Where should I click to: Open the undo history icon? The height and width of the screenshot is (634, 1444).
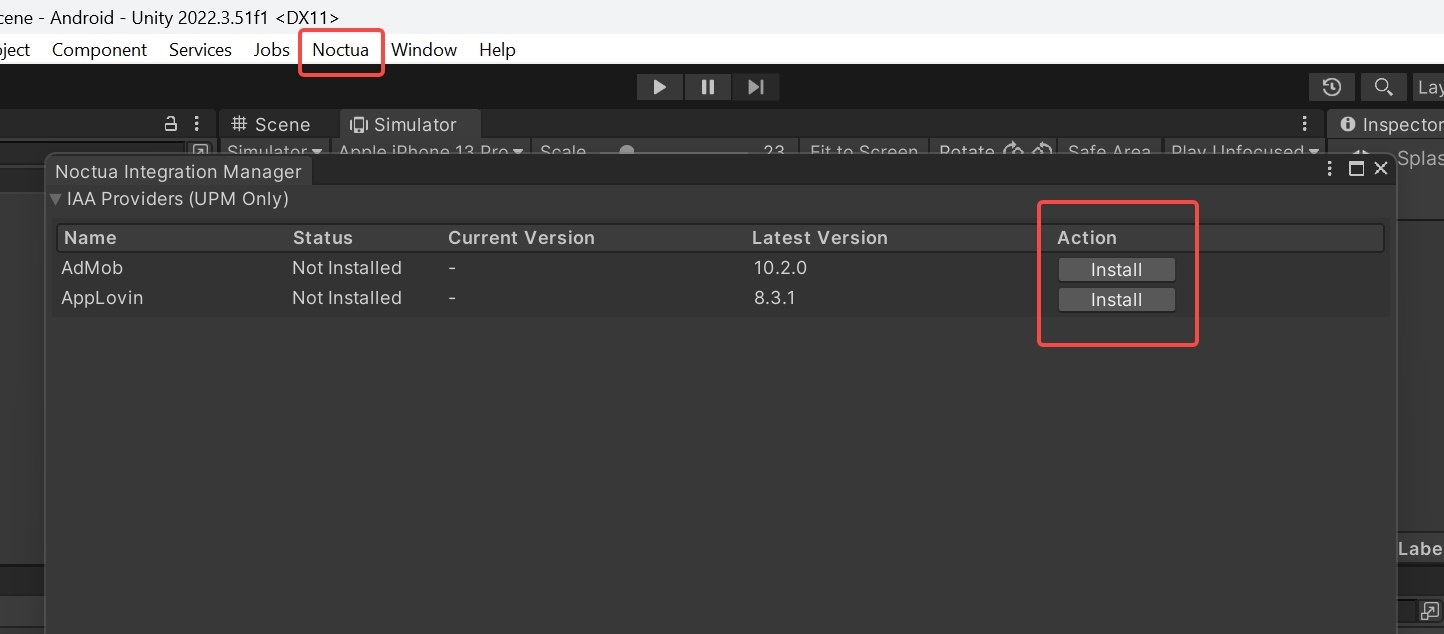tap(1332, 87)
